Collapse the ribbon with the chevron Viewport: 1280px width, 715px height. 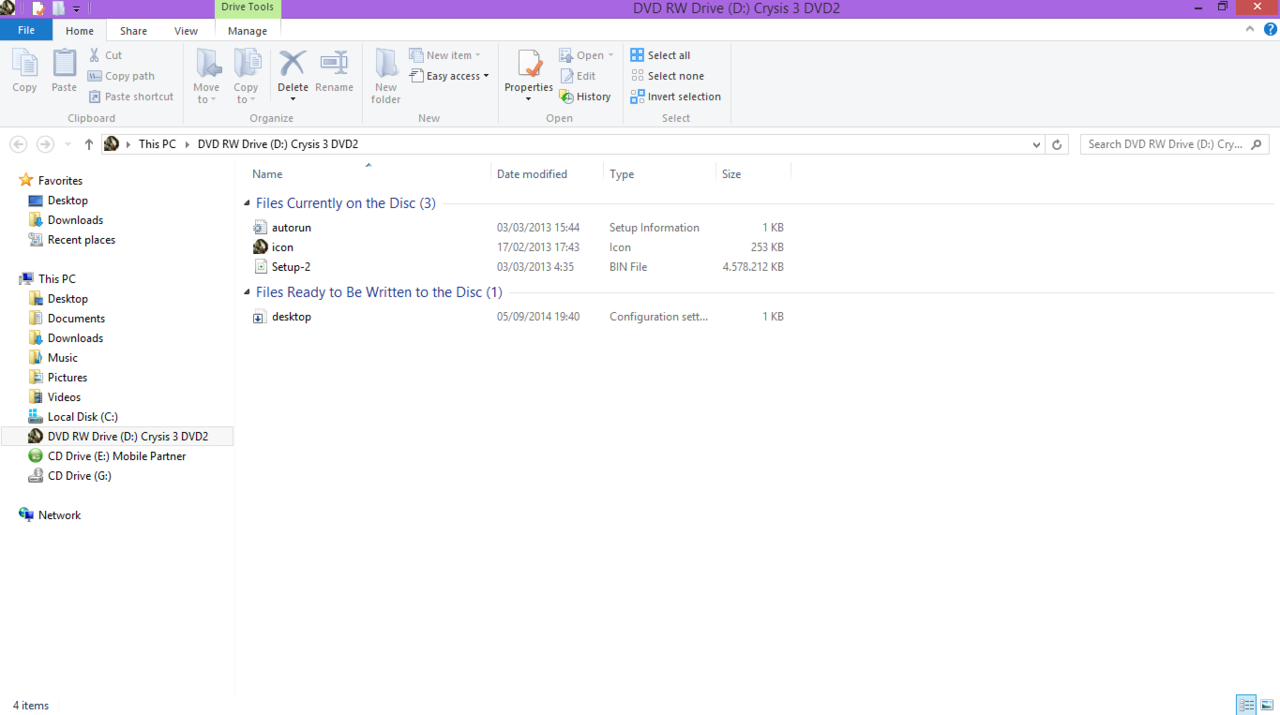pos(1250,30)
